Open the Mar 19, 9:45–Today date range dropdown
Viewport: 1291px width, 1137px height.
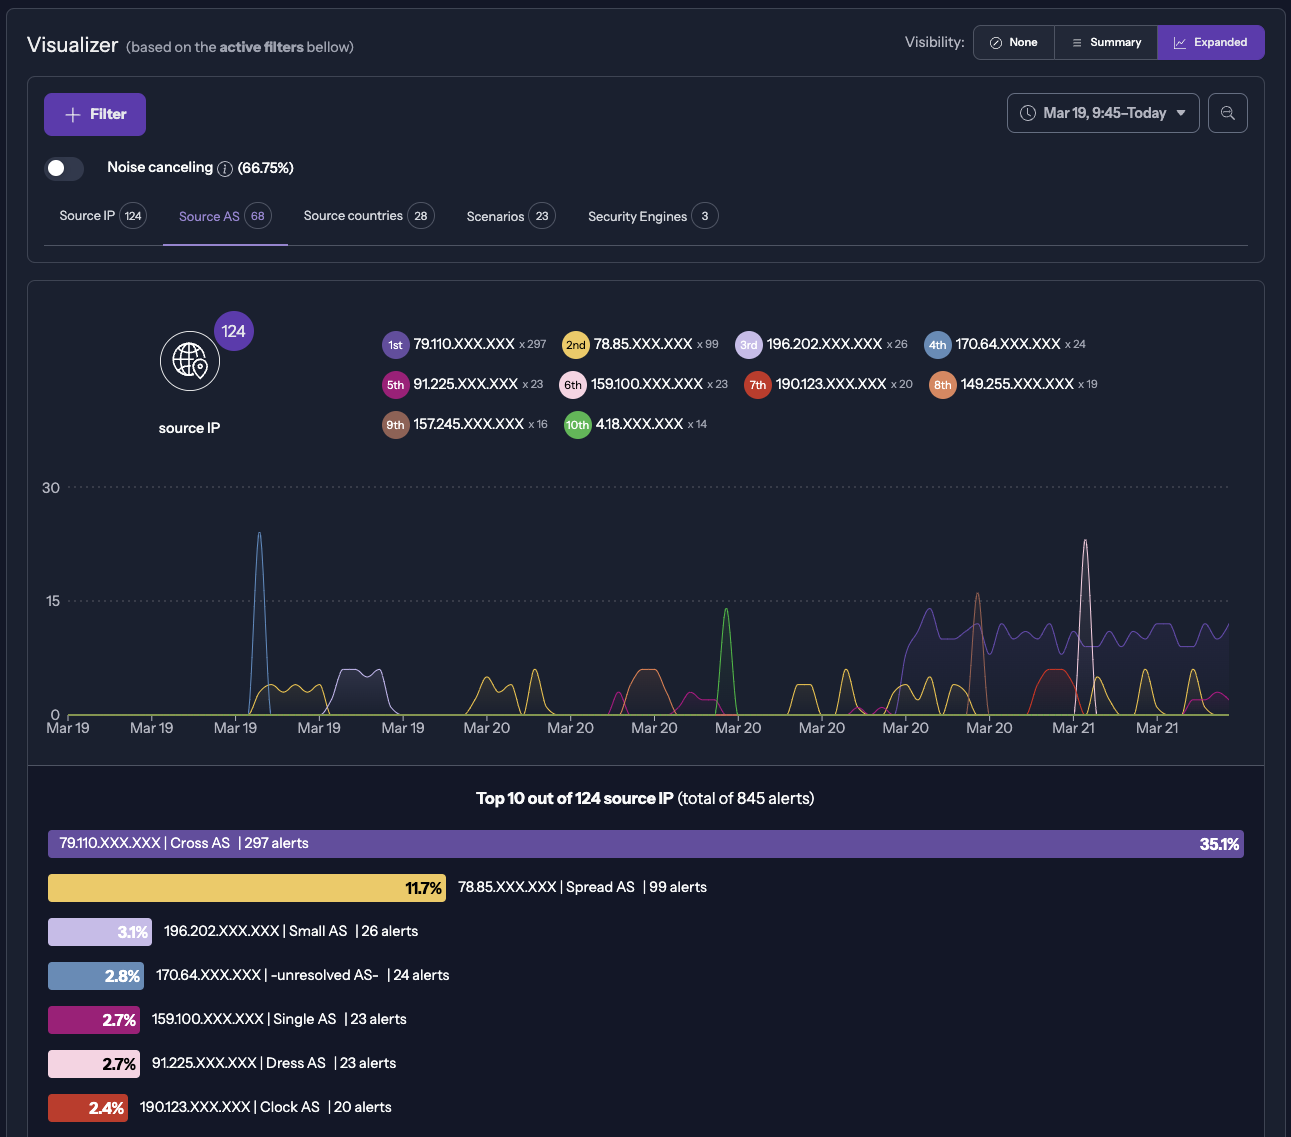(x=1102, y=114)
